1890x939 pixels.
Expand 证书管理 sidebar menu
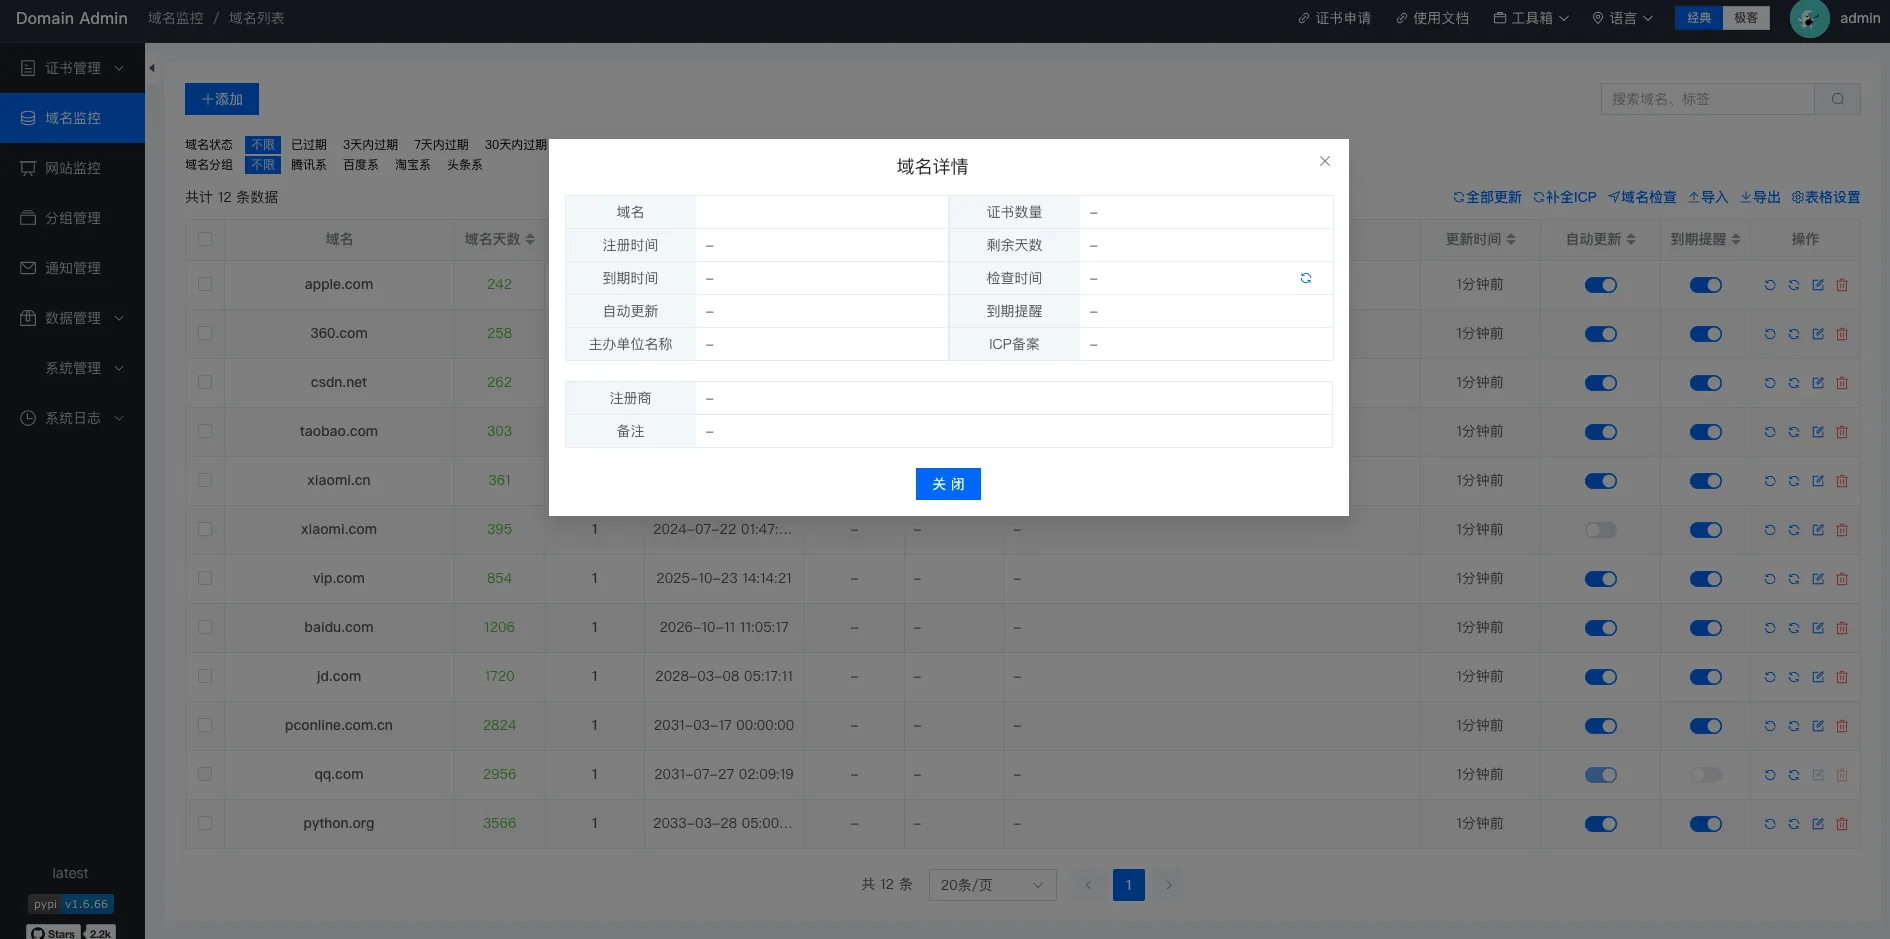pos(72,68)
